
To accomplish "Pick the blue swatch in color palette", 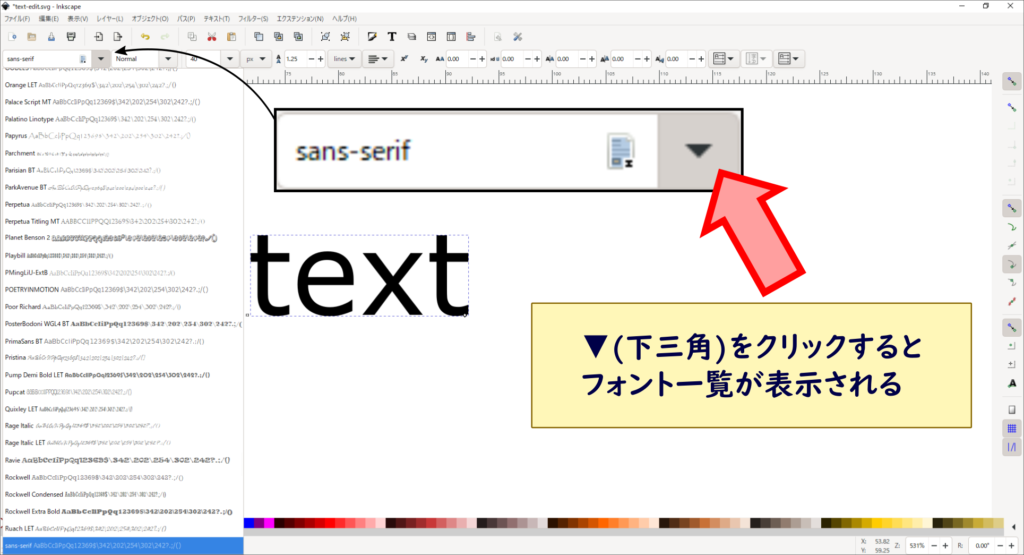I will coord(248,523).
